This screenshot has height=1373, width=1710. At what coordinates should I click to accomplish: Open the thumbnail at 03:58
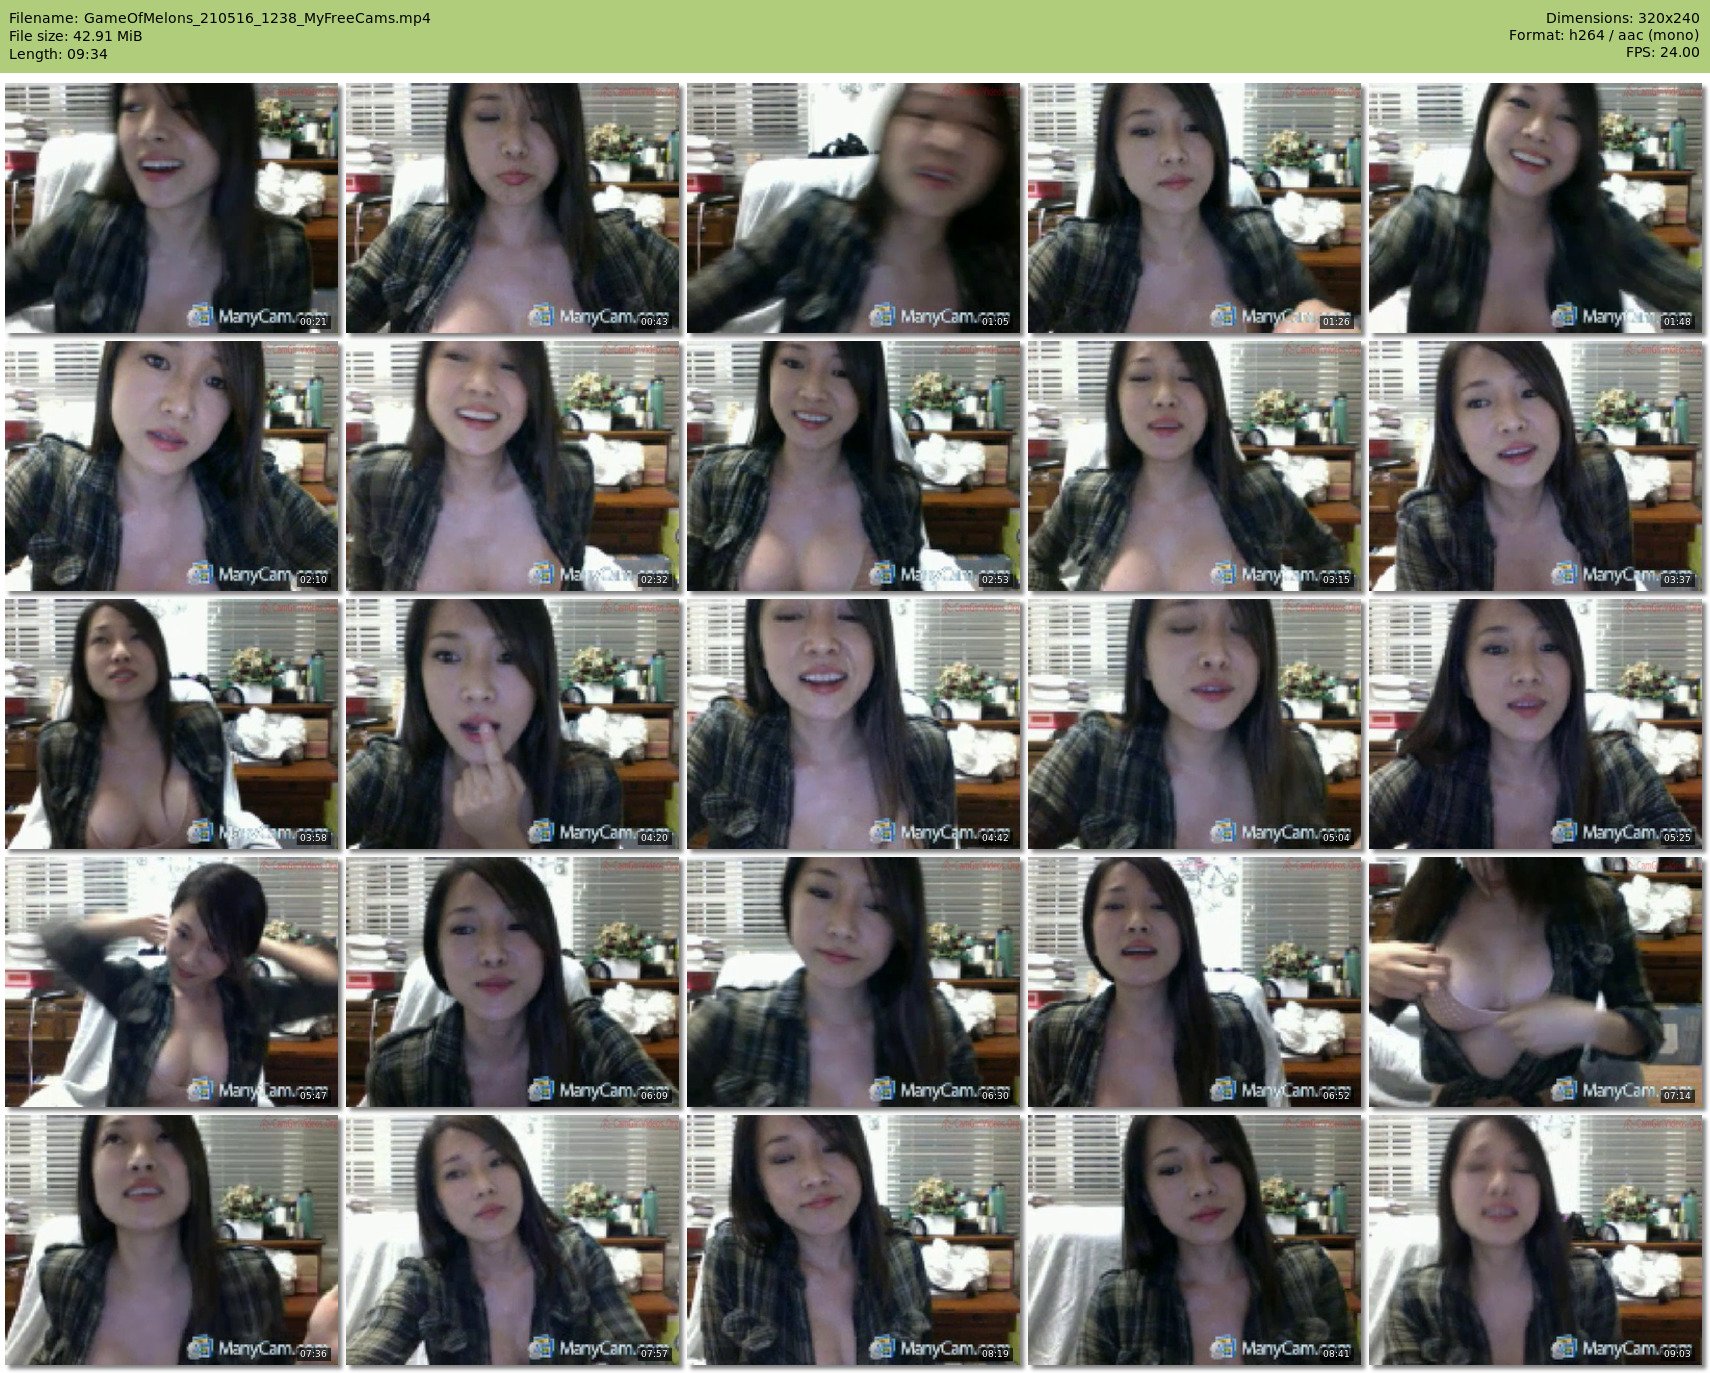172,724
